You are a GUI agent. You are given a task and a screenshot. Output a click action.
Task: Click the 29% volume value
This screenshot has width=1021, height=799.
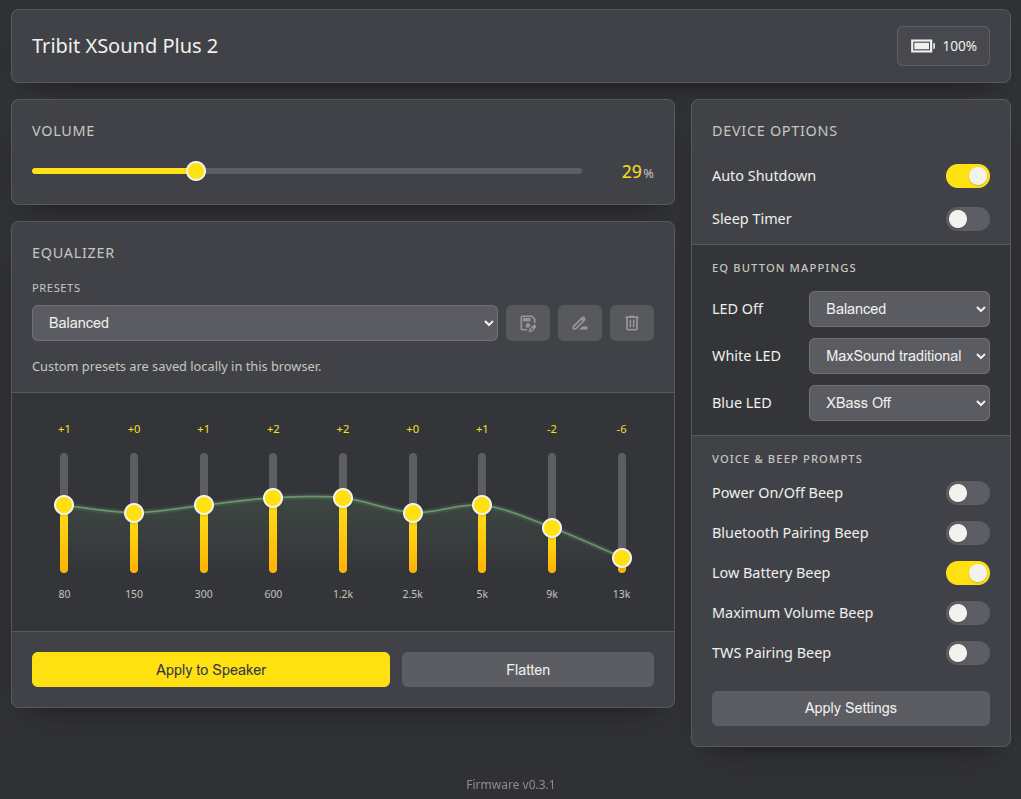637,172
